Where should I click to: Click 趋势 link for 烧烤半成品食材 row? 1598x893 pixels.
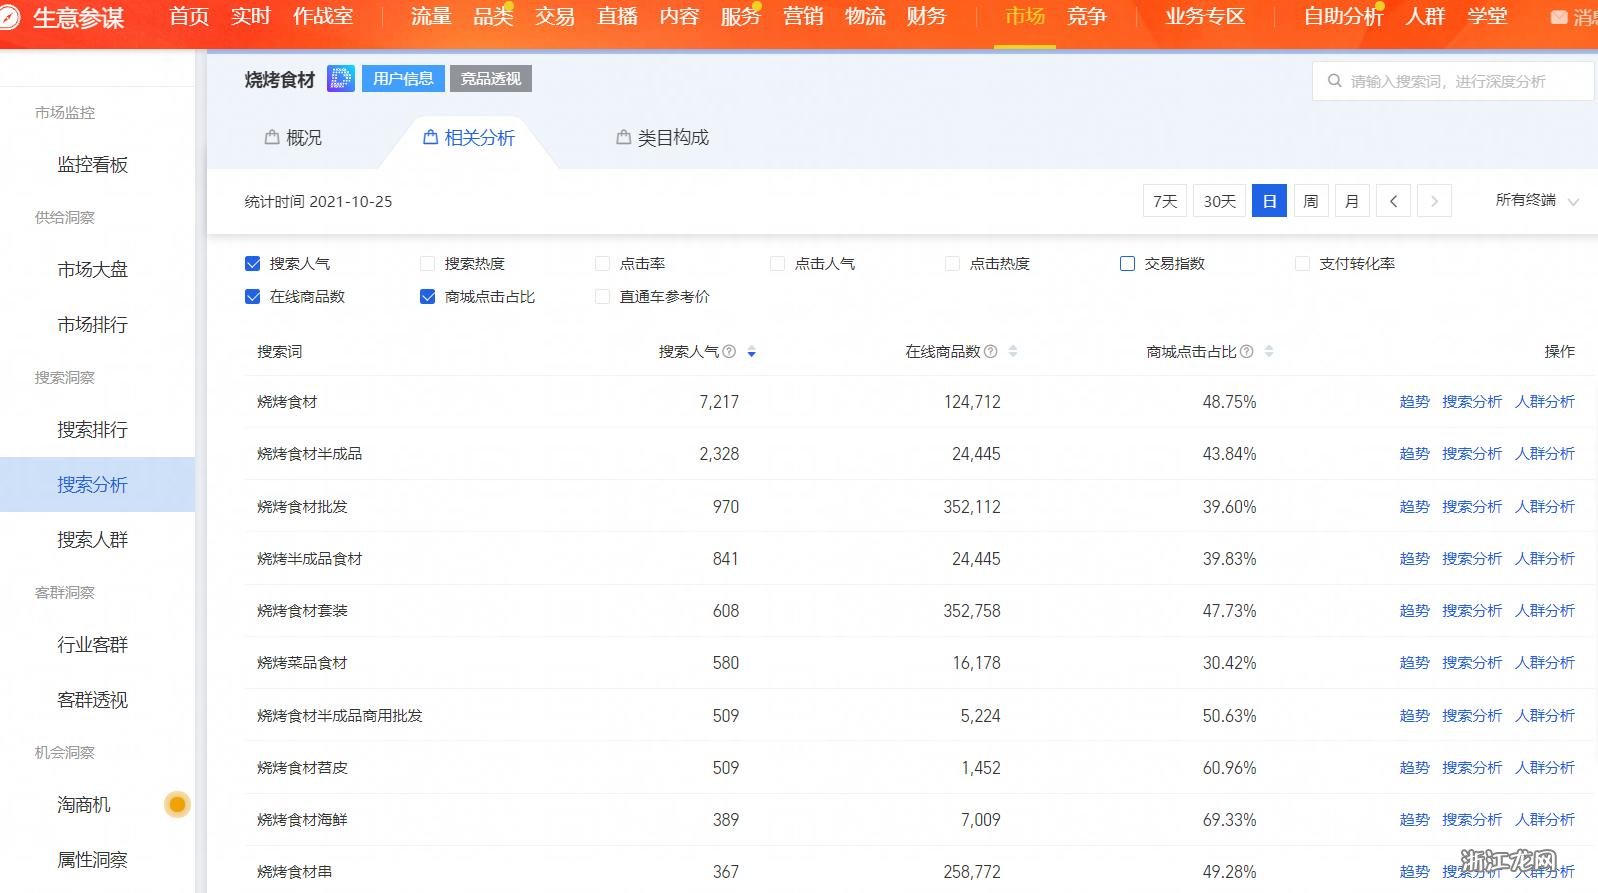point(1415,559)
